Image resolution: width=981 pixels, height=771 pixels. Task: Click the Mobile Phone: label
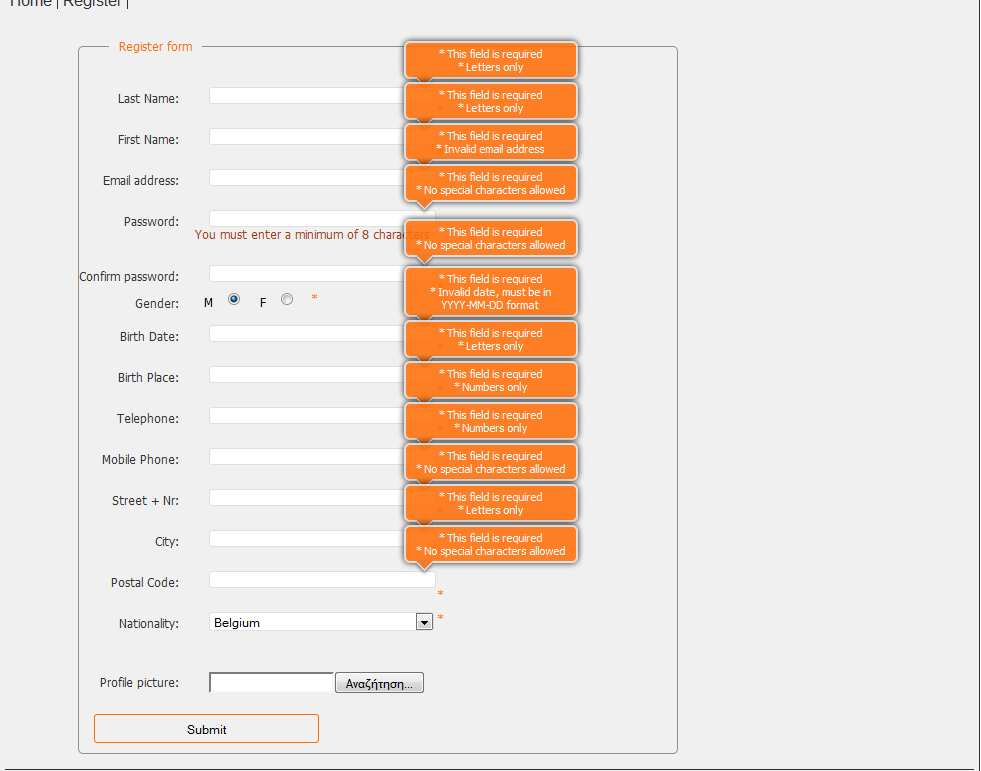pos(140,459)
